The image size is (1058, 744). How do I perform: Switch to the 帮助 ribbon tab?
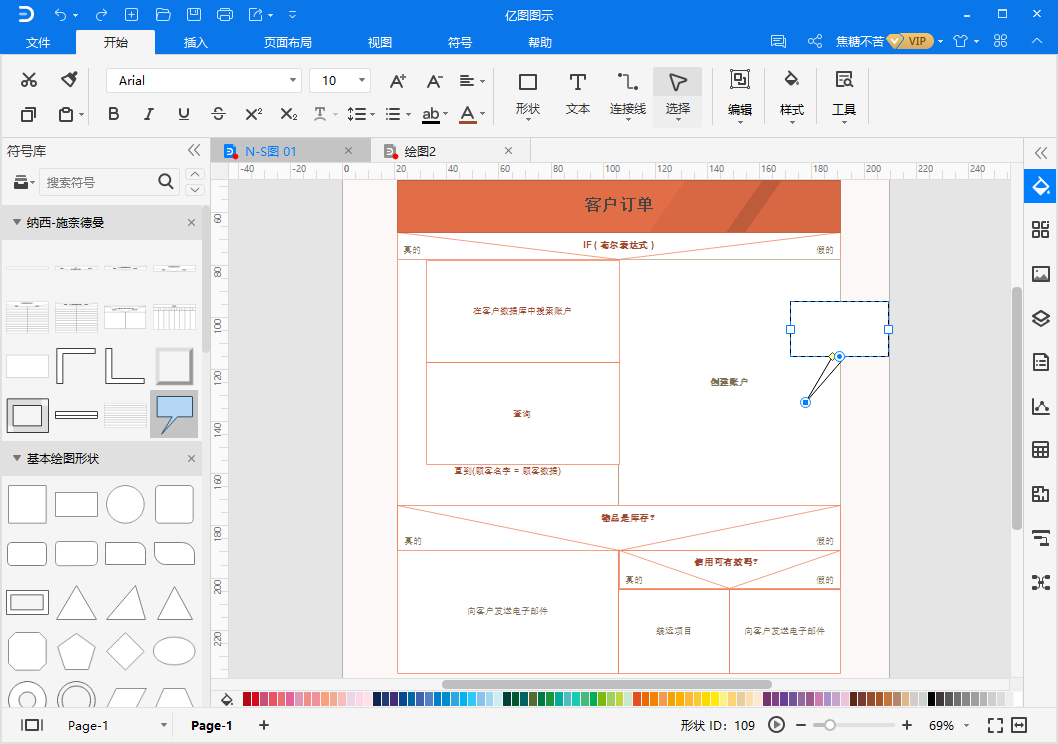(540, 42)
